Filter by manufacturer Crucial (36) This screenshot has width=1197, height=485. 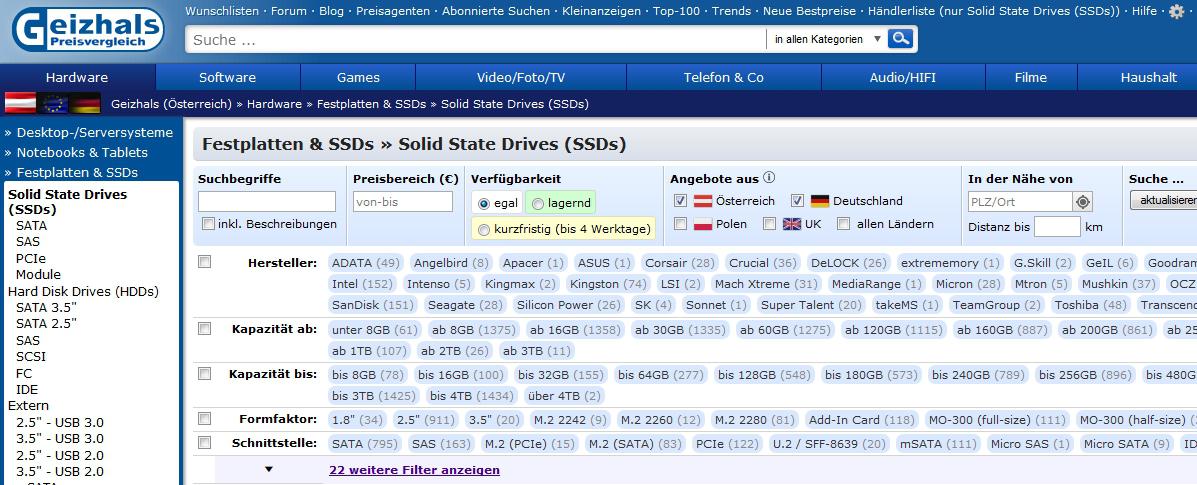click(x=763, y=263)
